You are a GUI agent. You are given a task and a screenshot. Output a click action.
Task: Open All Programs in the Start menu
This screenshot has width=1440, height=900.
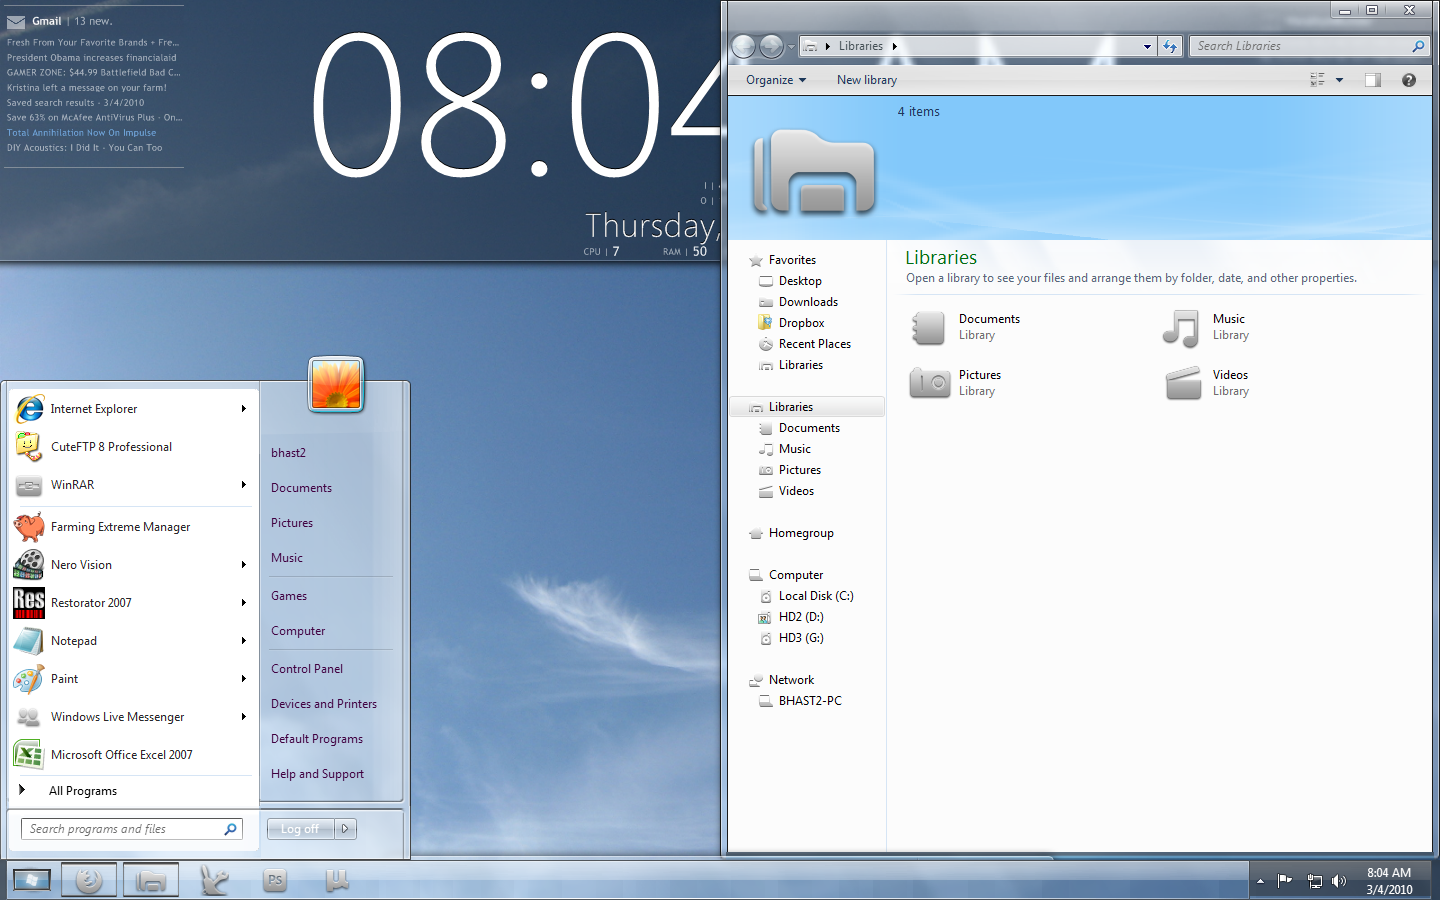83,791
